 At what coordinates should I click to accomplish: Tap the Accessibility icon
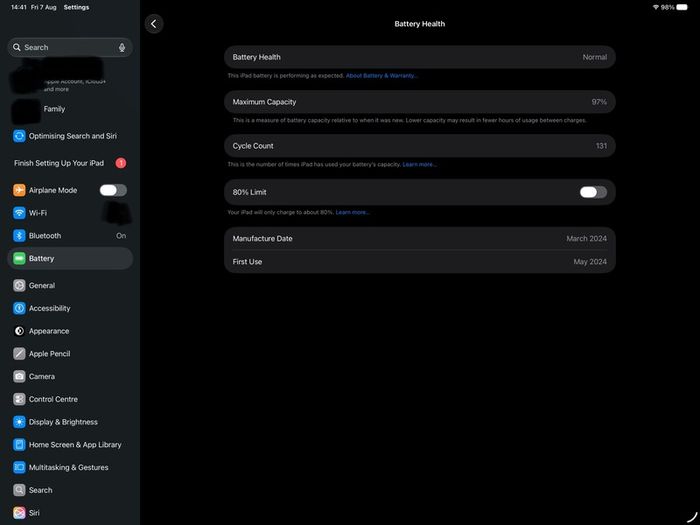19,308
